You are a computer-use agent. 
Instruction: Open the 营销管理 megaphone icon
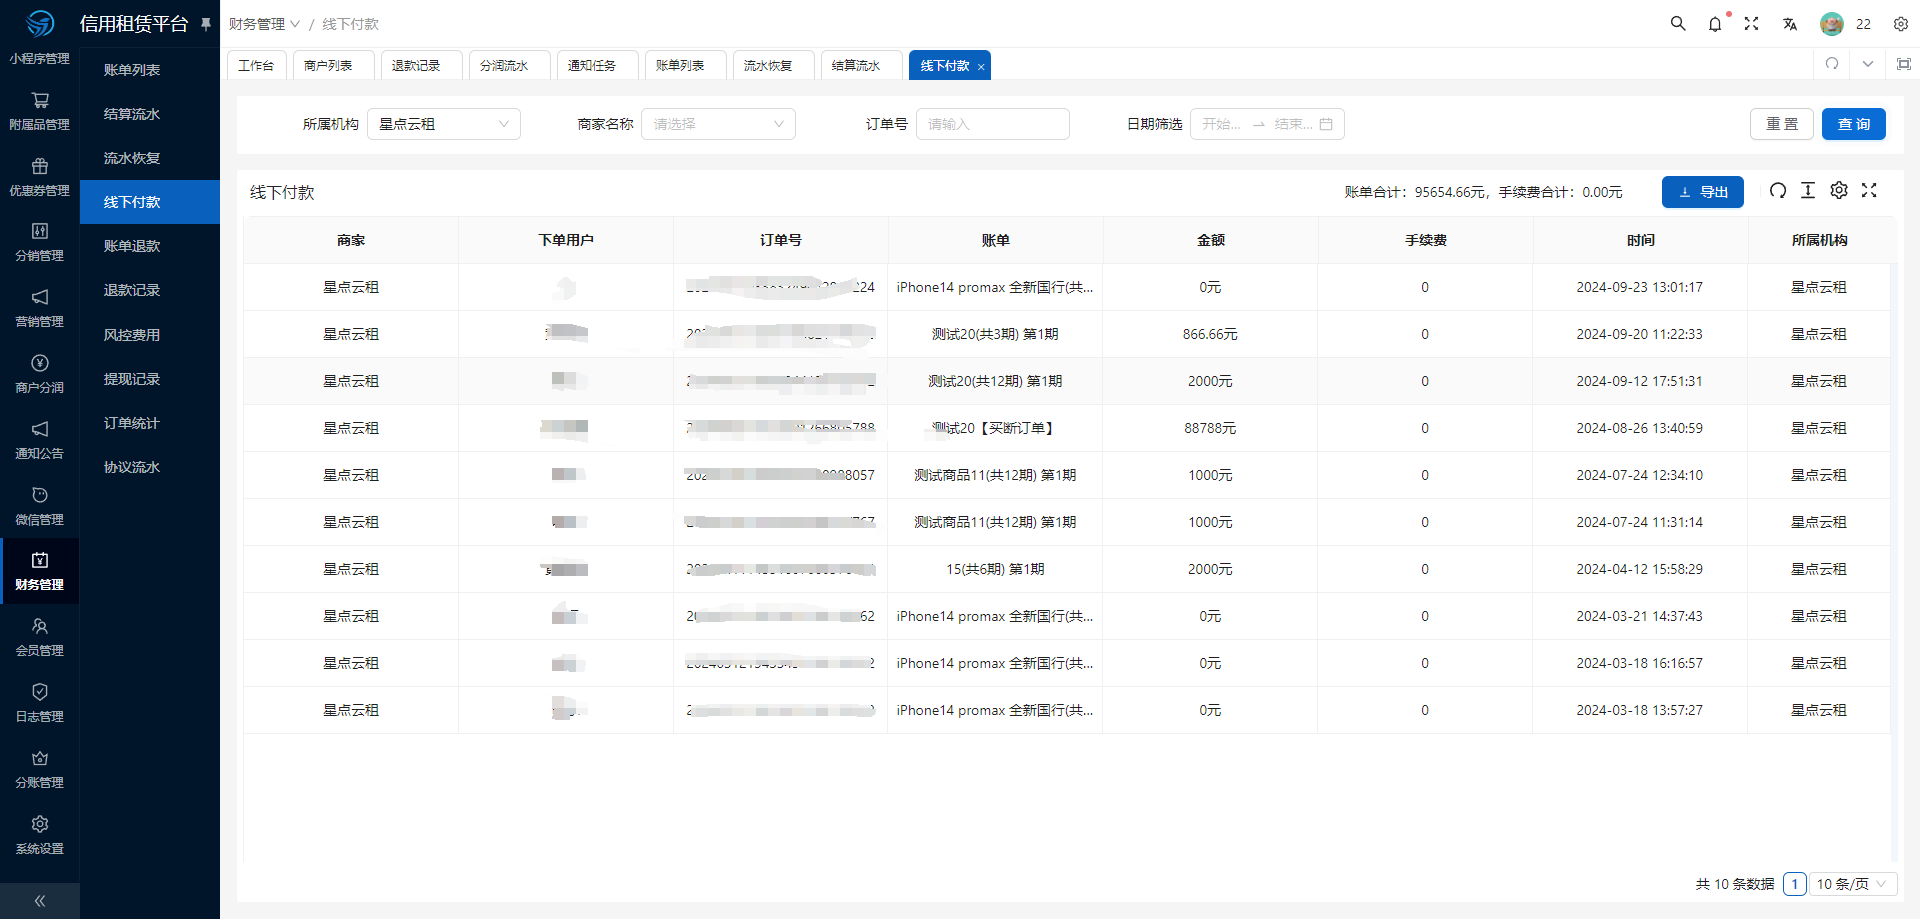[40, 297]
